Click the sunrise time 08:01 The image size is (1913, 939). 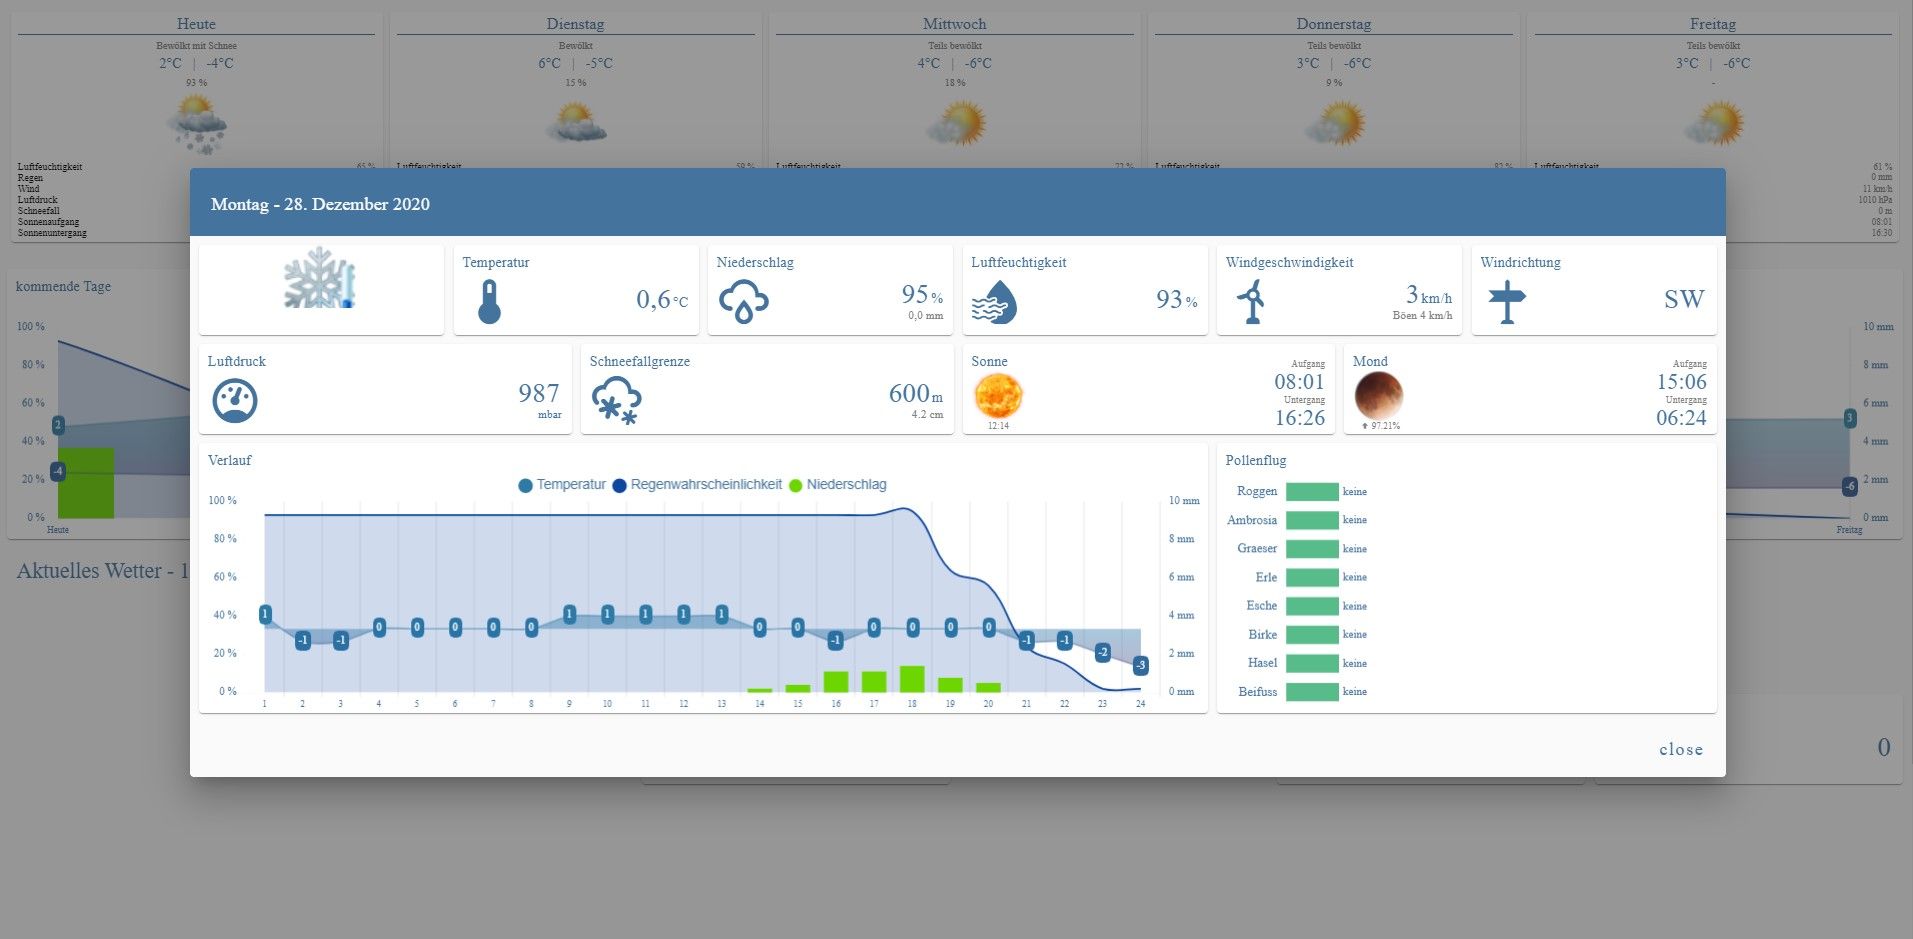pos(1299,382)
